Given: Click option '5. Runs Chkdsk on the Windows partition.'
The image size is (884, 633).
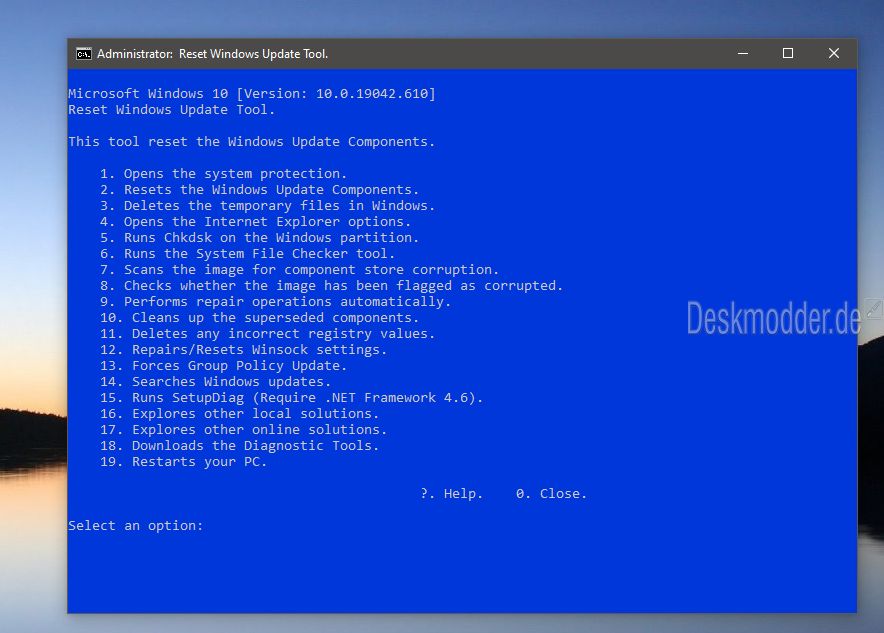Looking at the screenshot, I should tap(260, 237).
